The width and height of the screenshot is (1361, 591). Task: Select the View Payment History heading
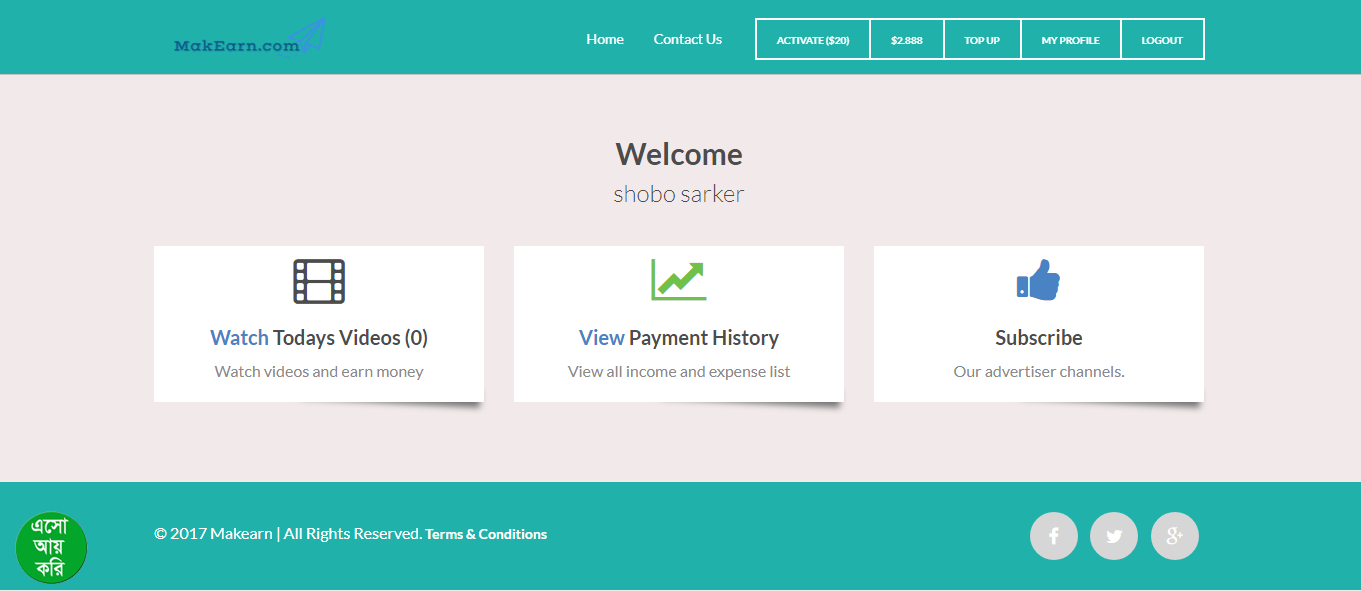point(678,338)
